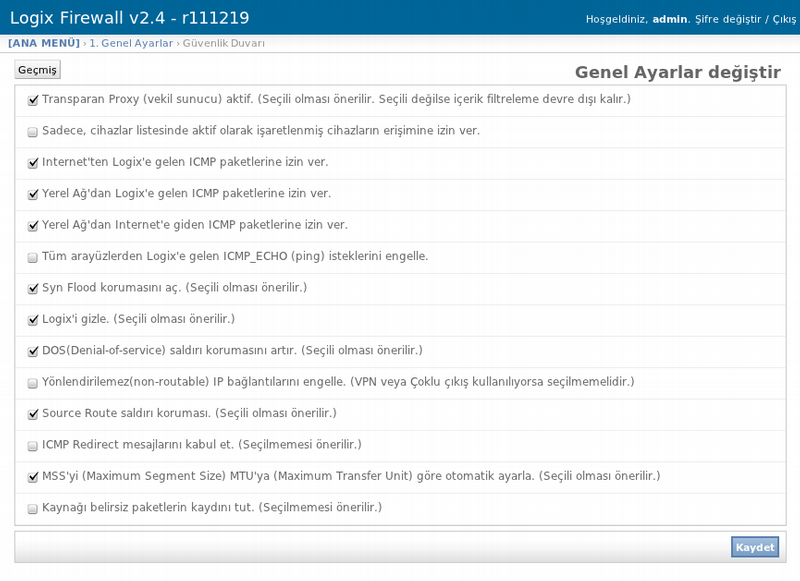Click the MSS'yi (Maximum Segment Size) label
This screenshot has width=800, height=581.
click(x=351, y=476)
